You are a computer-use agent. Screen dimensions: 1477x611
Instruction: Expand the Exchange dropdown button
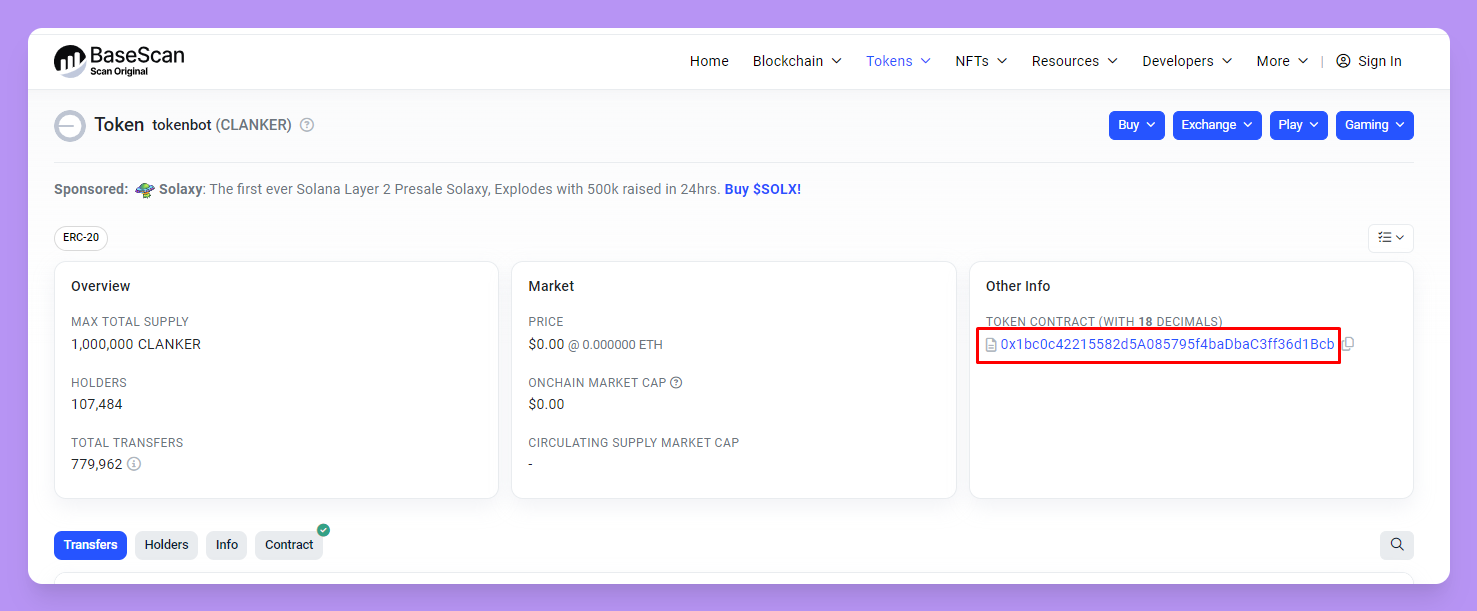pos(1217,125)
